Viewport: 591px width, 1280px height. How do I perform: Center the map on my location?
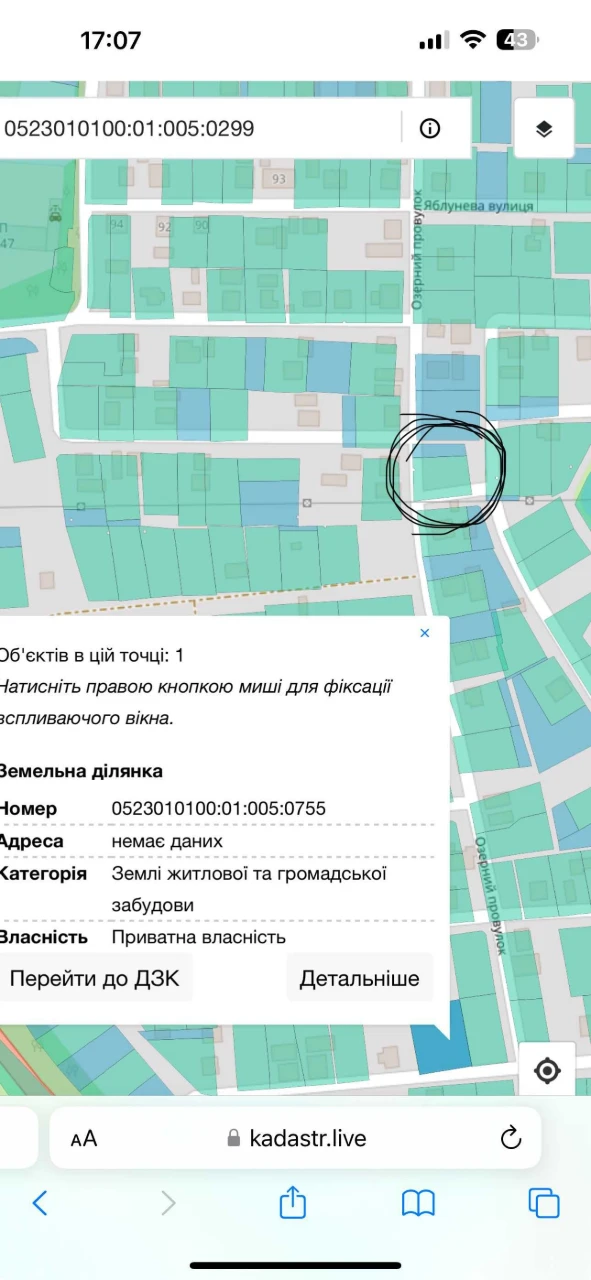pos(547,1071)
